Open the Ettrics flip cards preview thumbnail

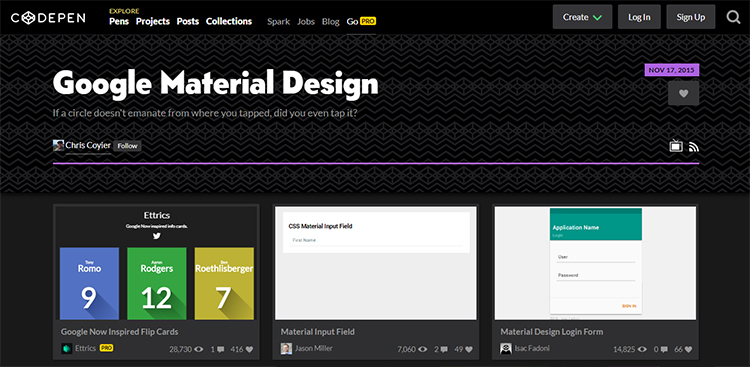point(156,263)
